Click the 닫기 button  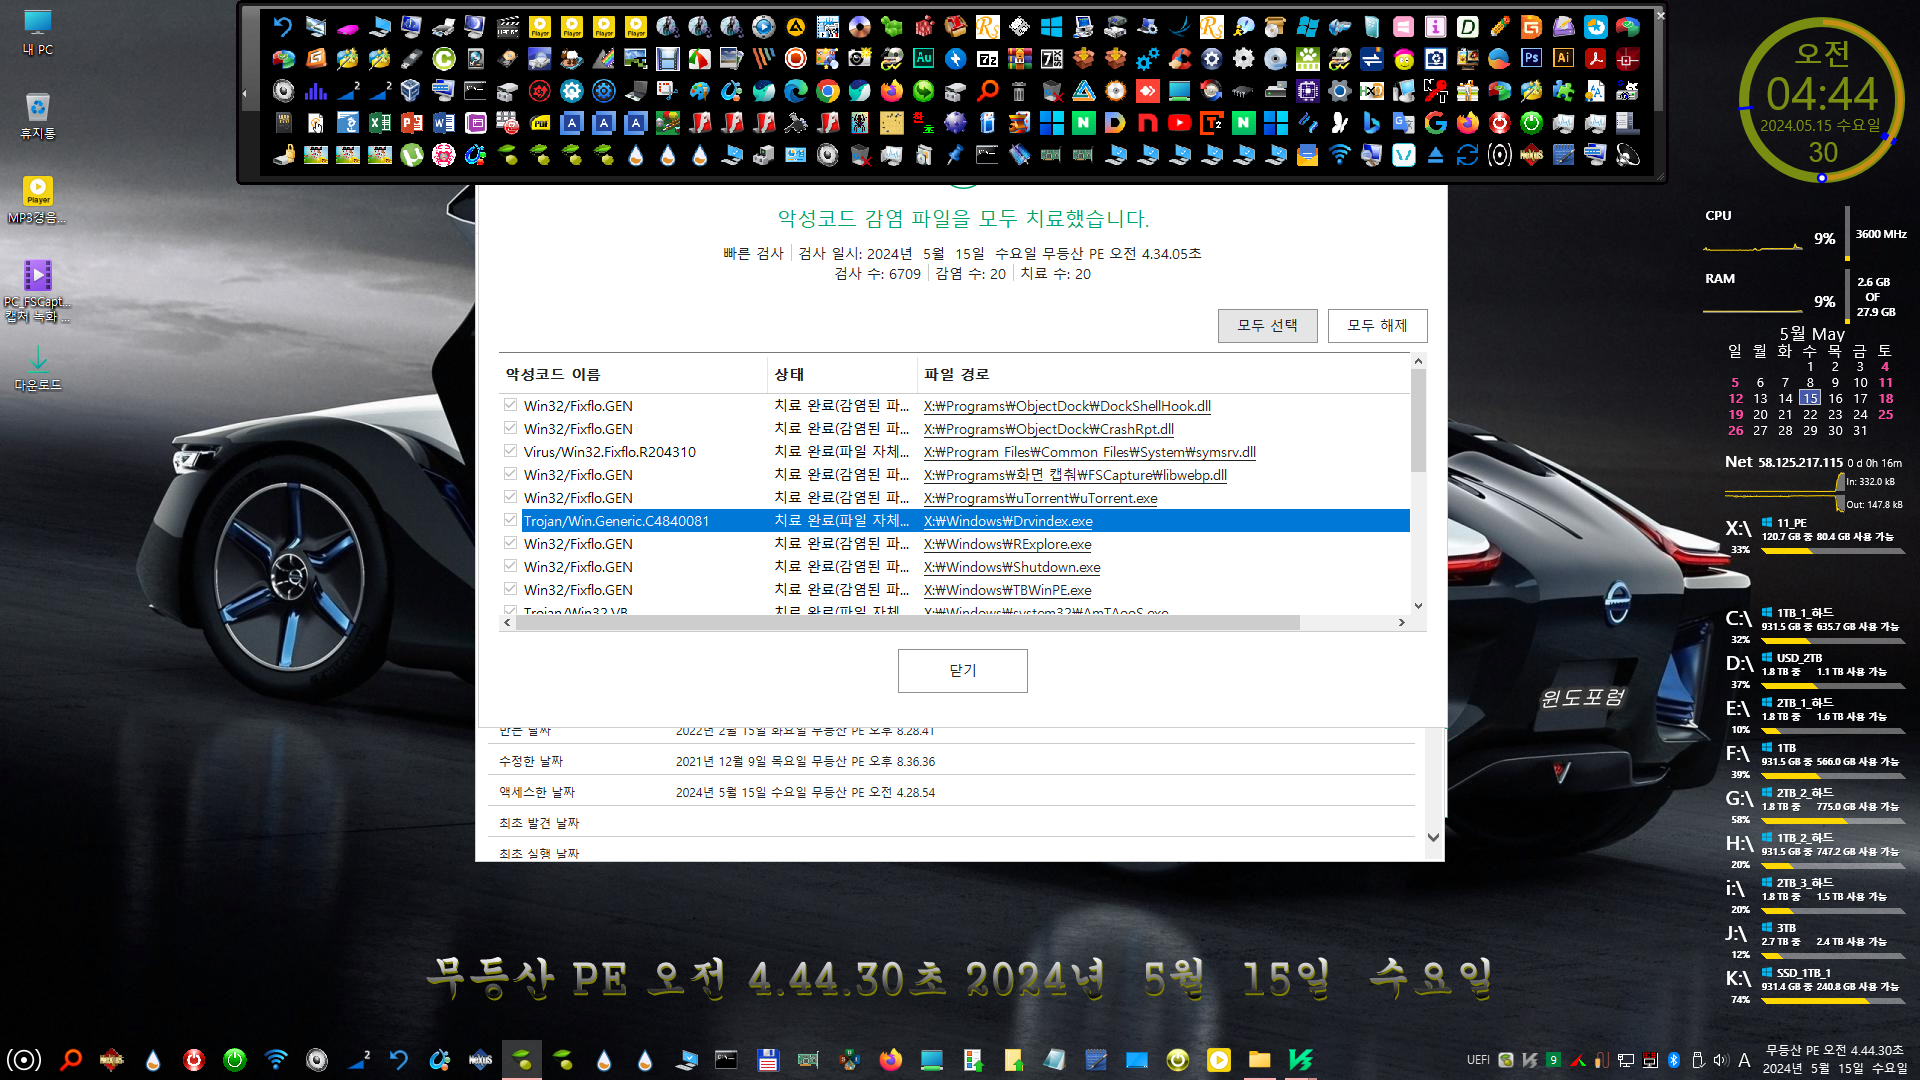(x=962, y=670)
